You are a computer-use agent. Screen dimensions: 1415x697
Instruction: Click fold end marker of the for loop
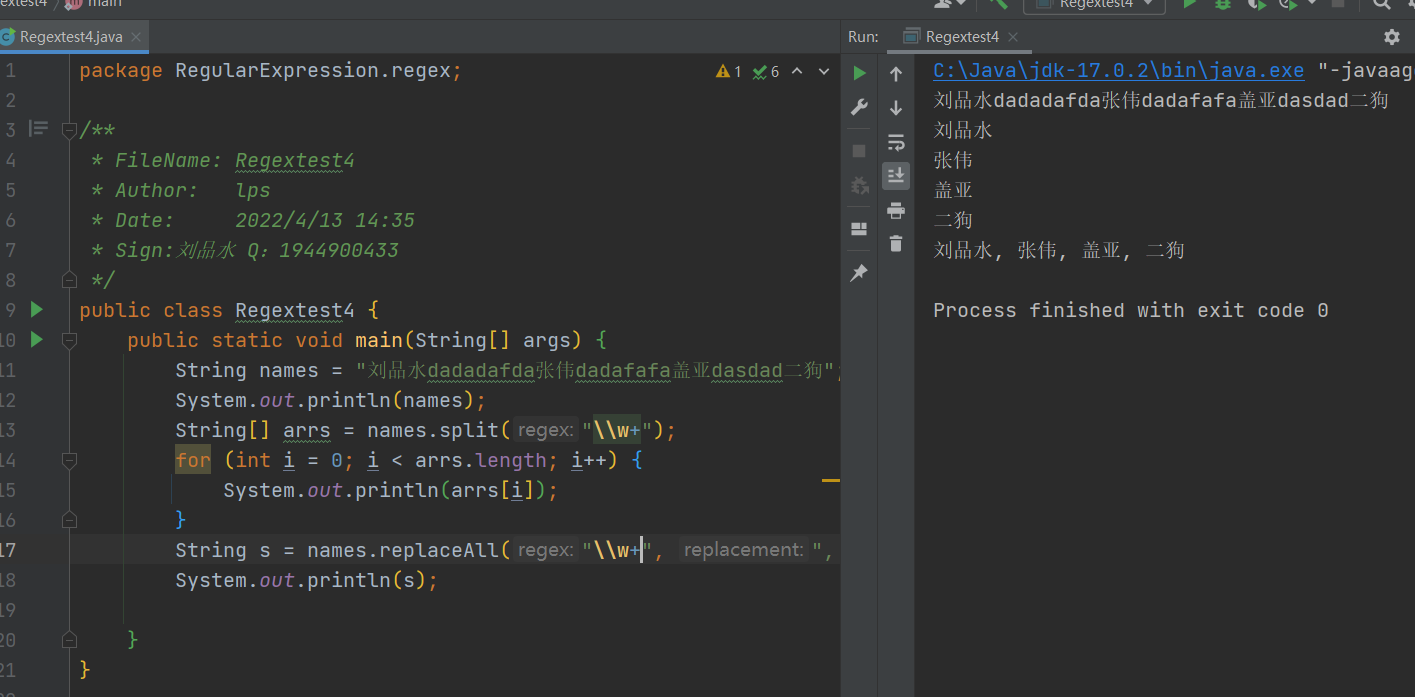tap(69, 520)
